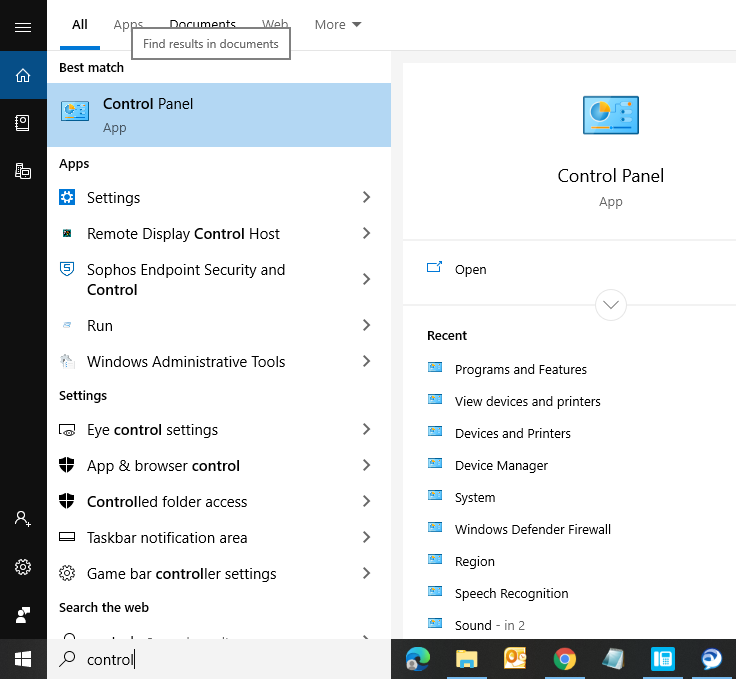Expand Controlled folder access chevron
736x679 pixels.
coord(367,501)
